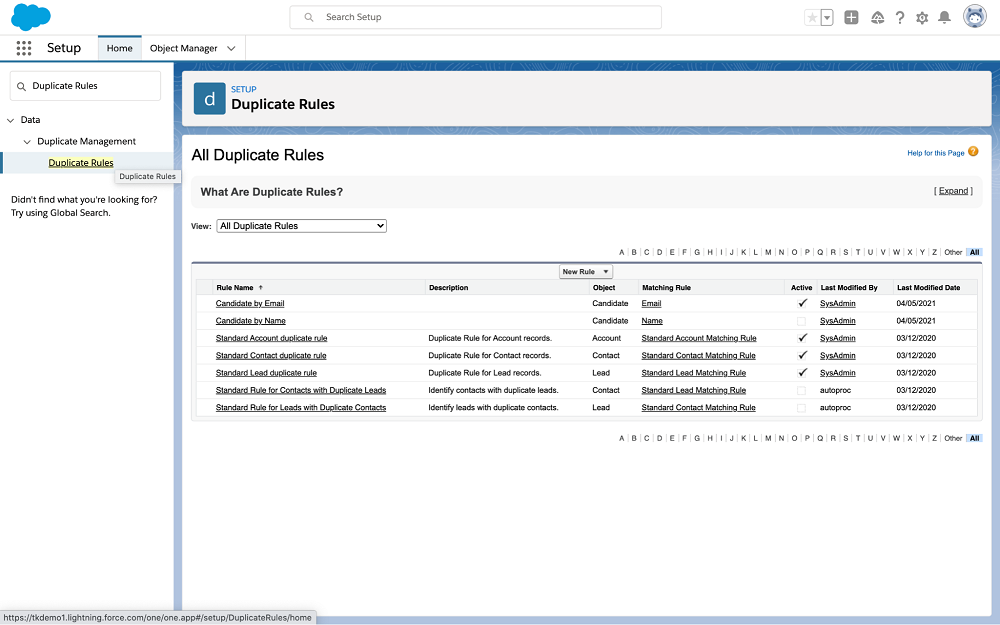1000x625 pixels.
Task: Open the user profile avatar
Action: (x=974, y=17)
